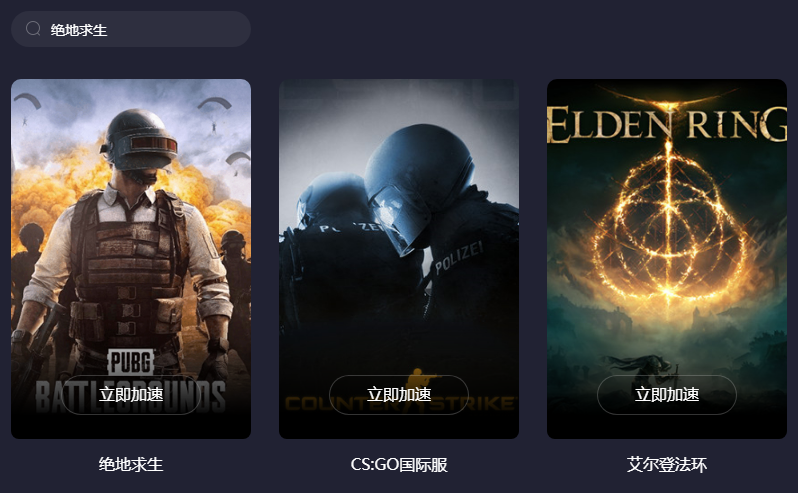Screen dimensions: 798x493
Task: Click 立即加速 on the 绝地求生 card
Action: tap(131, 394)
